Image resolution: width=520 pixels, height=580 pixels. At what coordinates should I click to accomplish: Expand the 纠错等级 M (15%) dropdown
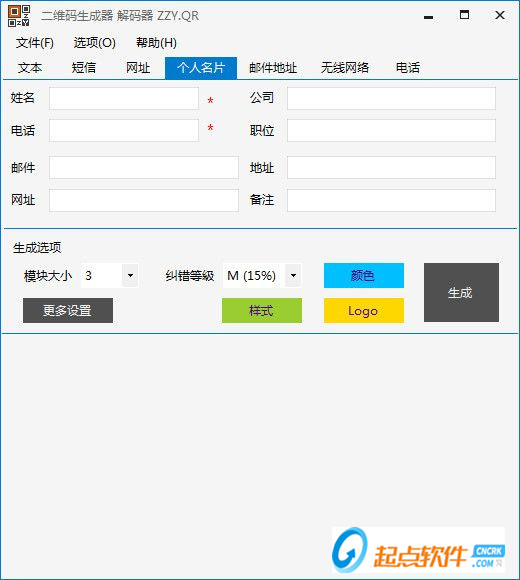point(293,276)
